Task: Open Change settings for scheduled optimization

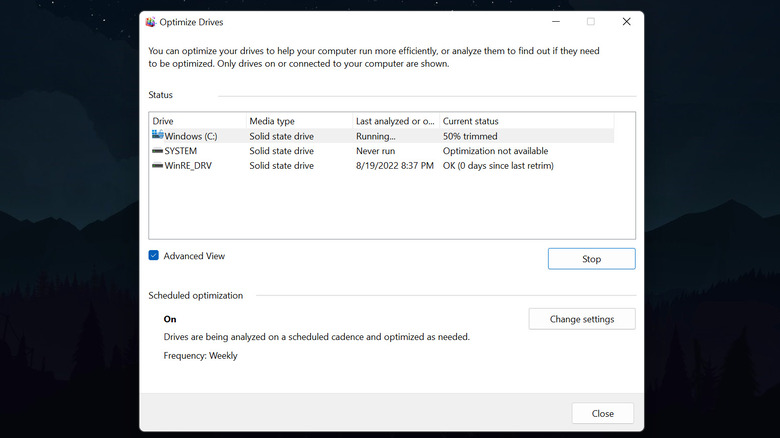Action: pyautogui.click(x=580, y=319)
